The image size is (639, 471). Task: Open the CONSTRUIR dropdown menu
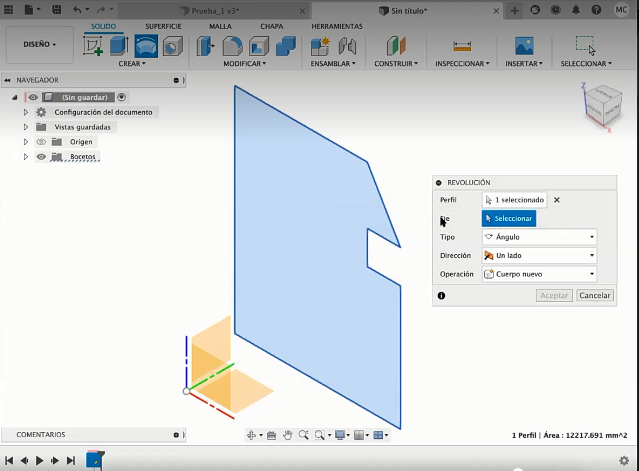click(396, 64)
